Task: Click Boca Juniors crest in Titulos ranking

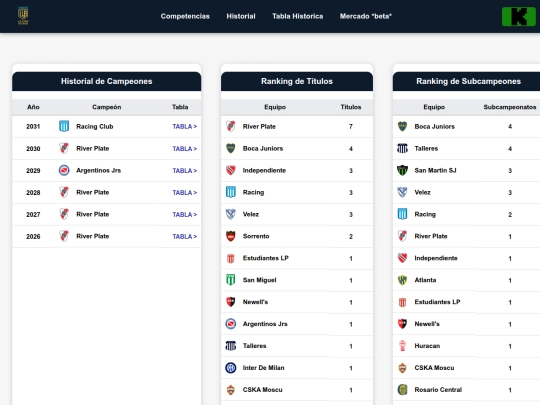Action: coord(231,148)
